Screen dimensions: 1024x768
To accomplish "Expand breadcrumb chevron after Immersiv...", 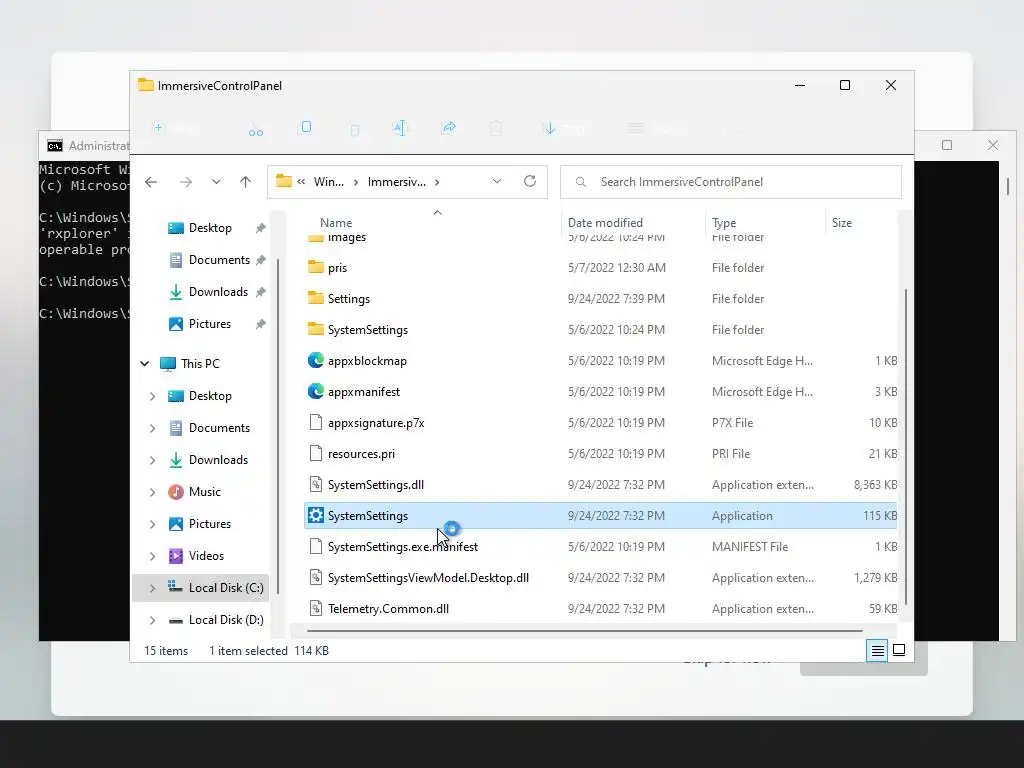I will 437,182.
